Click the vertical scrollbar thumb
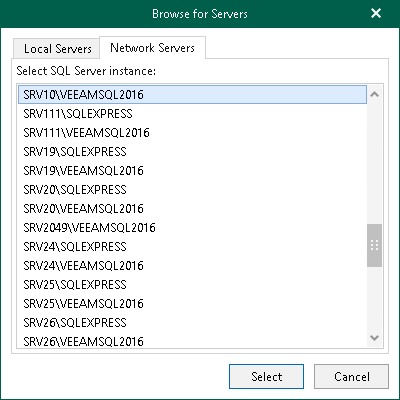The image size is (400, 400). click(x=374, y=245)
